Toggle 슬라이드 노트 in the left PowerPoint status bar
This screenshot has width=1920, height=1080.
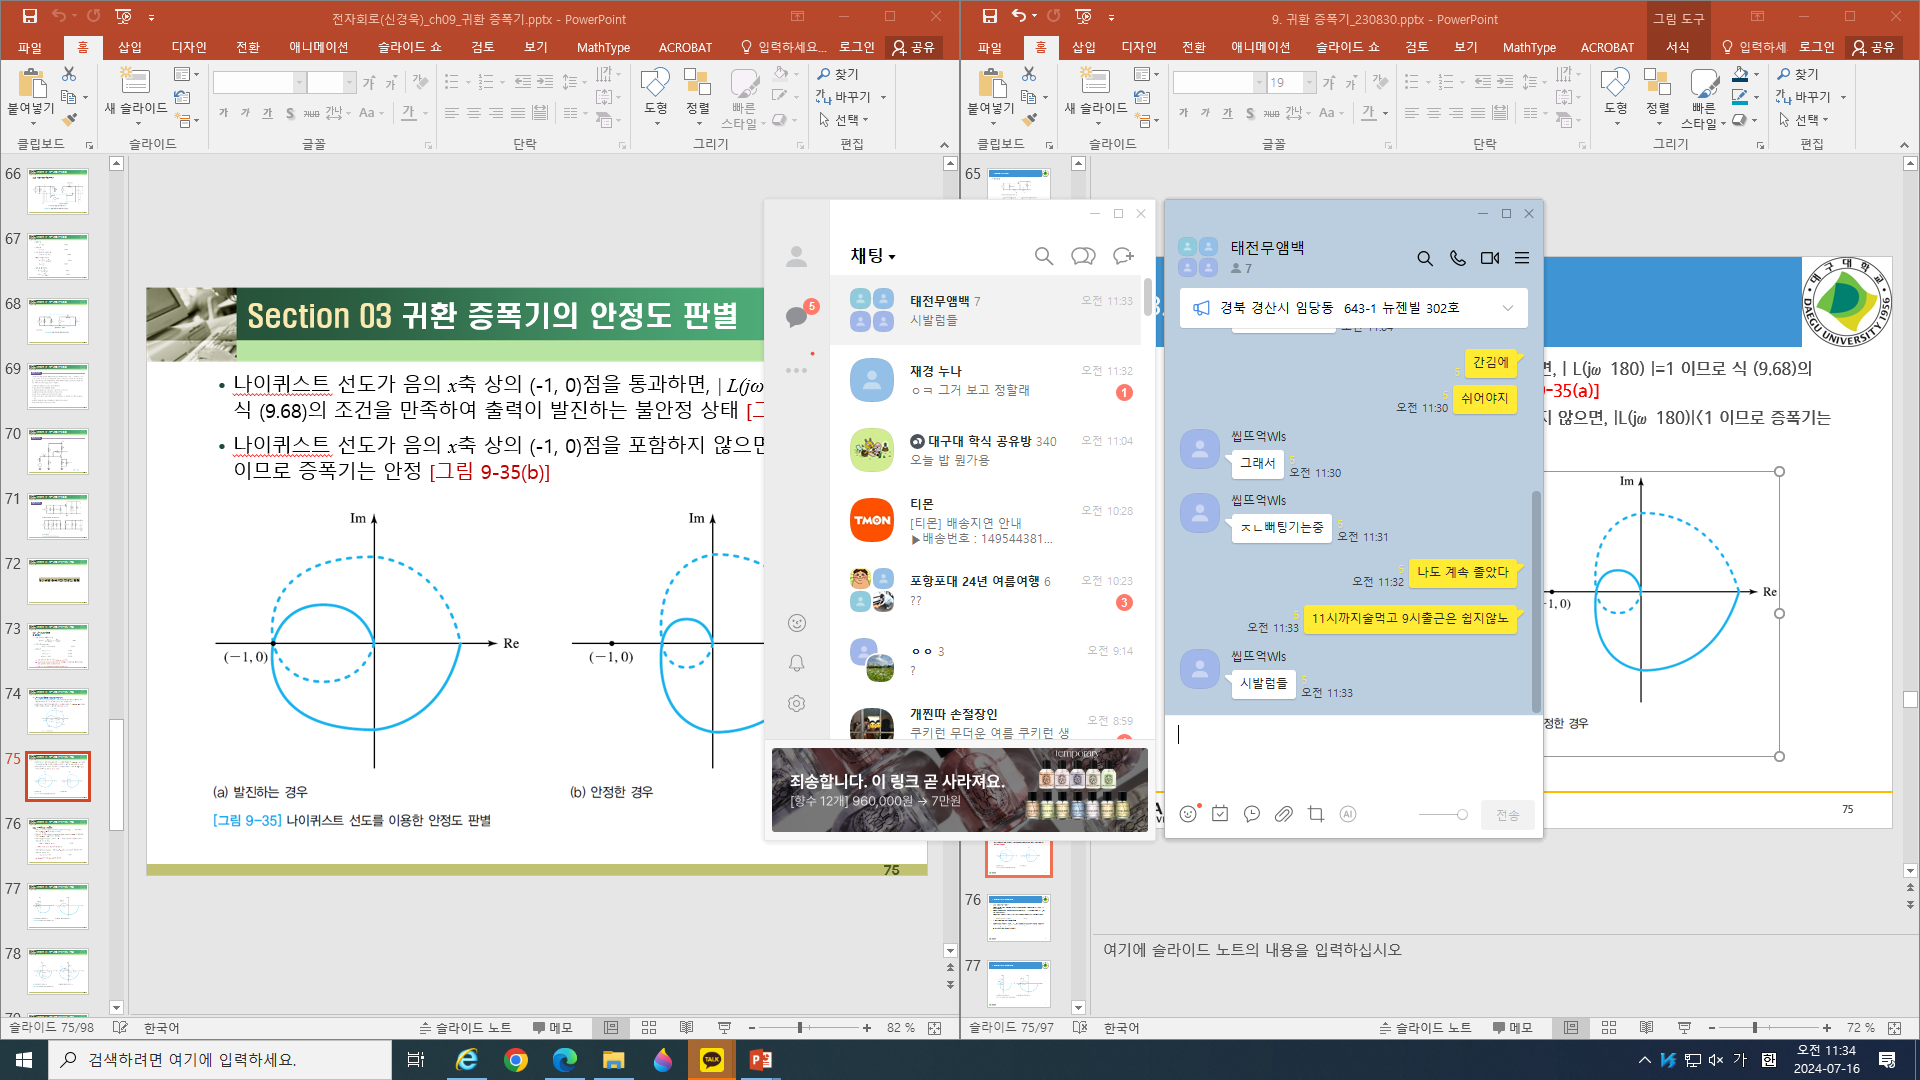click(466, 1027)
